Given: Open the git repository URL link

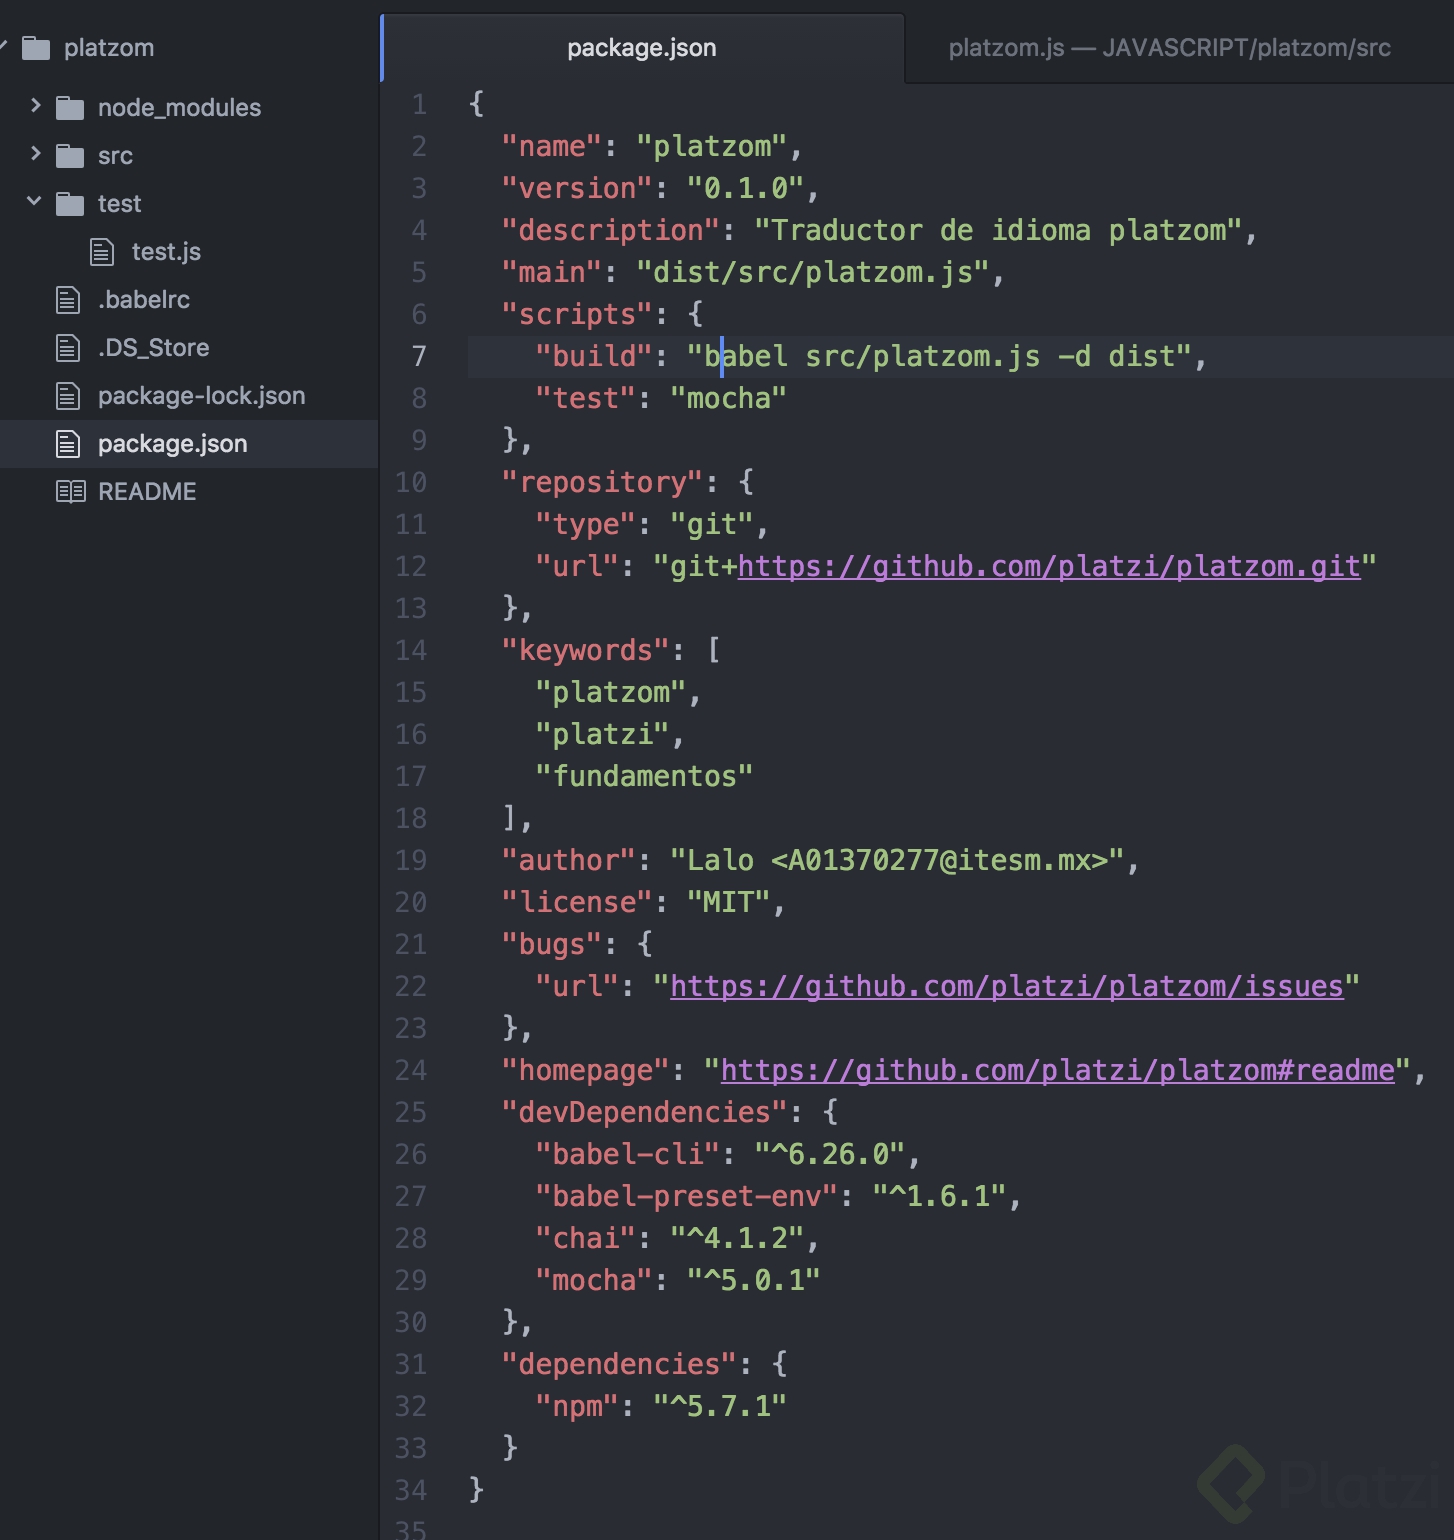Looking at the screenshot, I should [x=1049, y=567].
